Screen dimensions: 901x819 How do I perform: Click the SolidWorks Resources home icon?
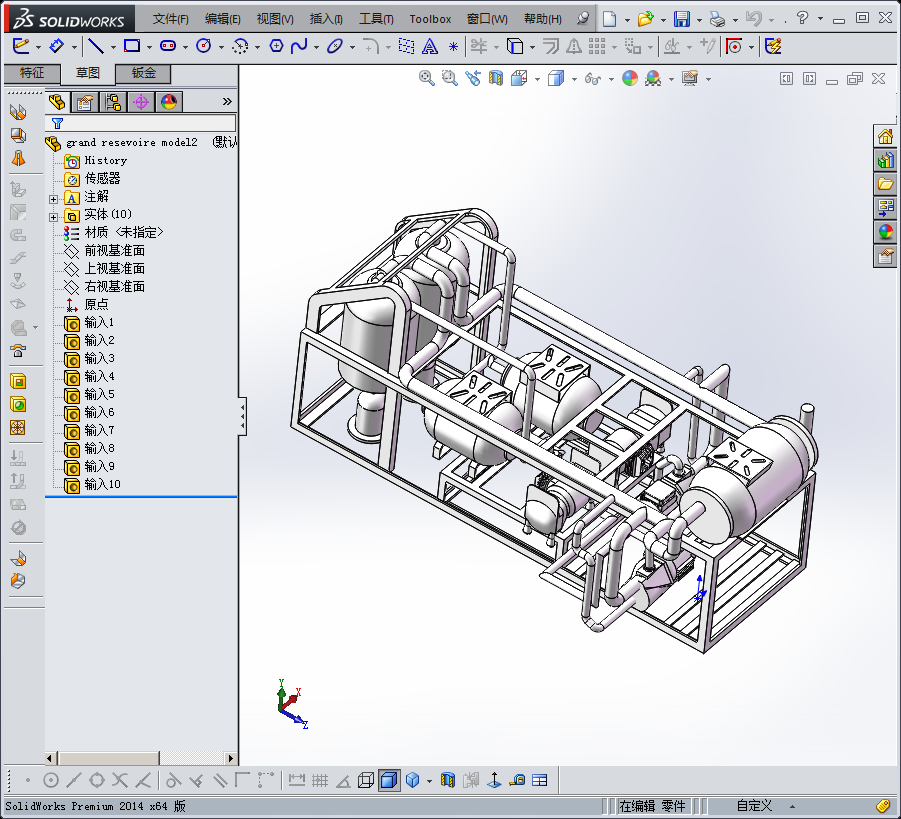pos(885,137)
